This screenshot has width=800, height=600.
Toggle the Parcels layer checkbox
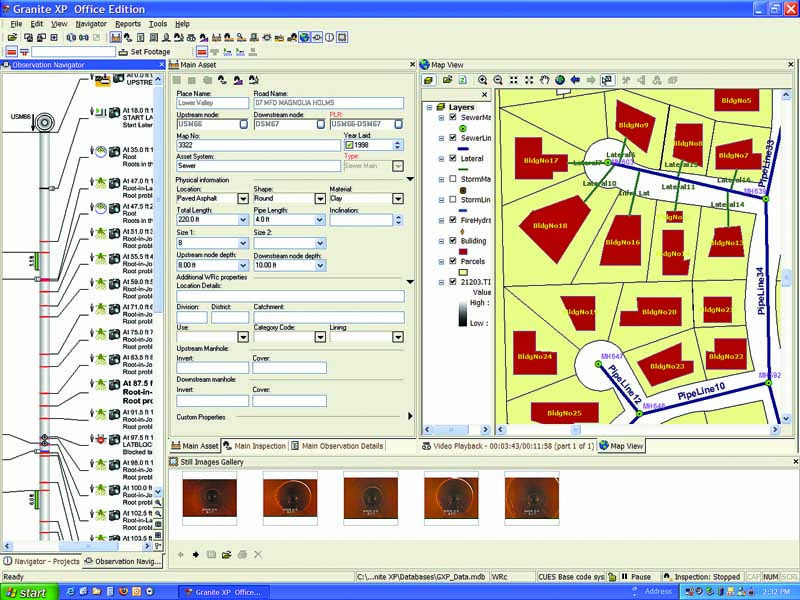(453, 261)
